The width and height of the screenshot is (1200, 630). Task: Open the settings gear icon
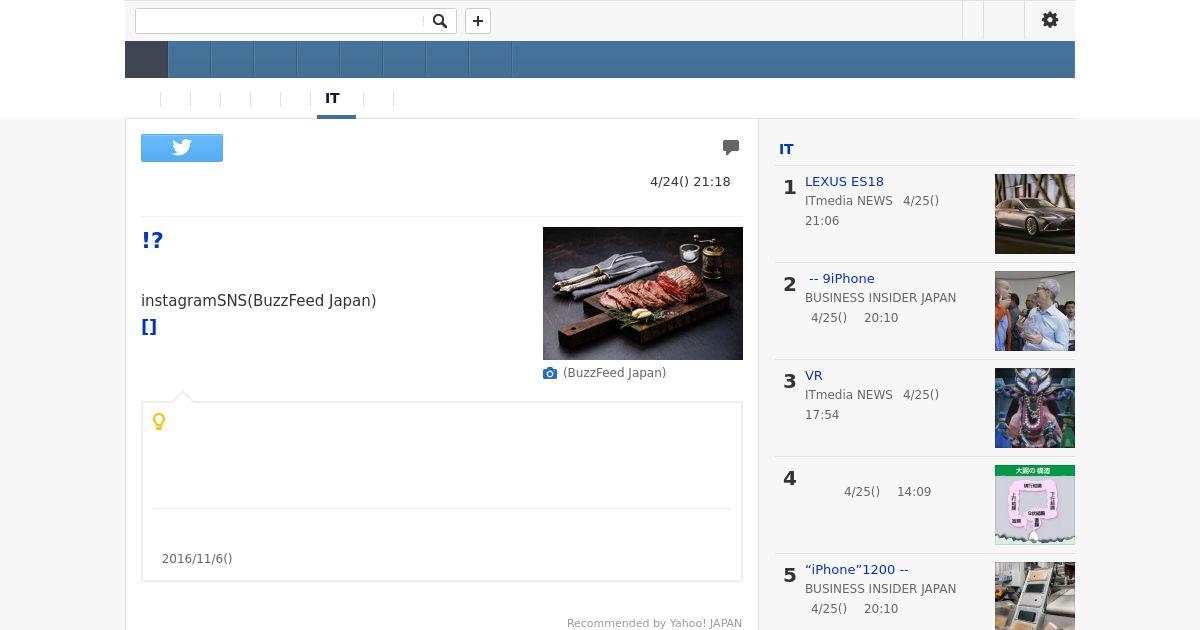[1050, 20]
